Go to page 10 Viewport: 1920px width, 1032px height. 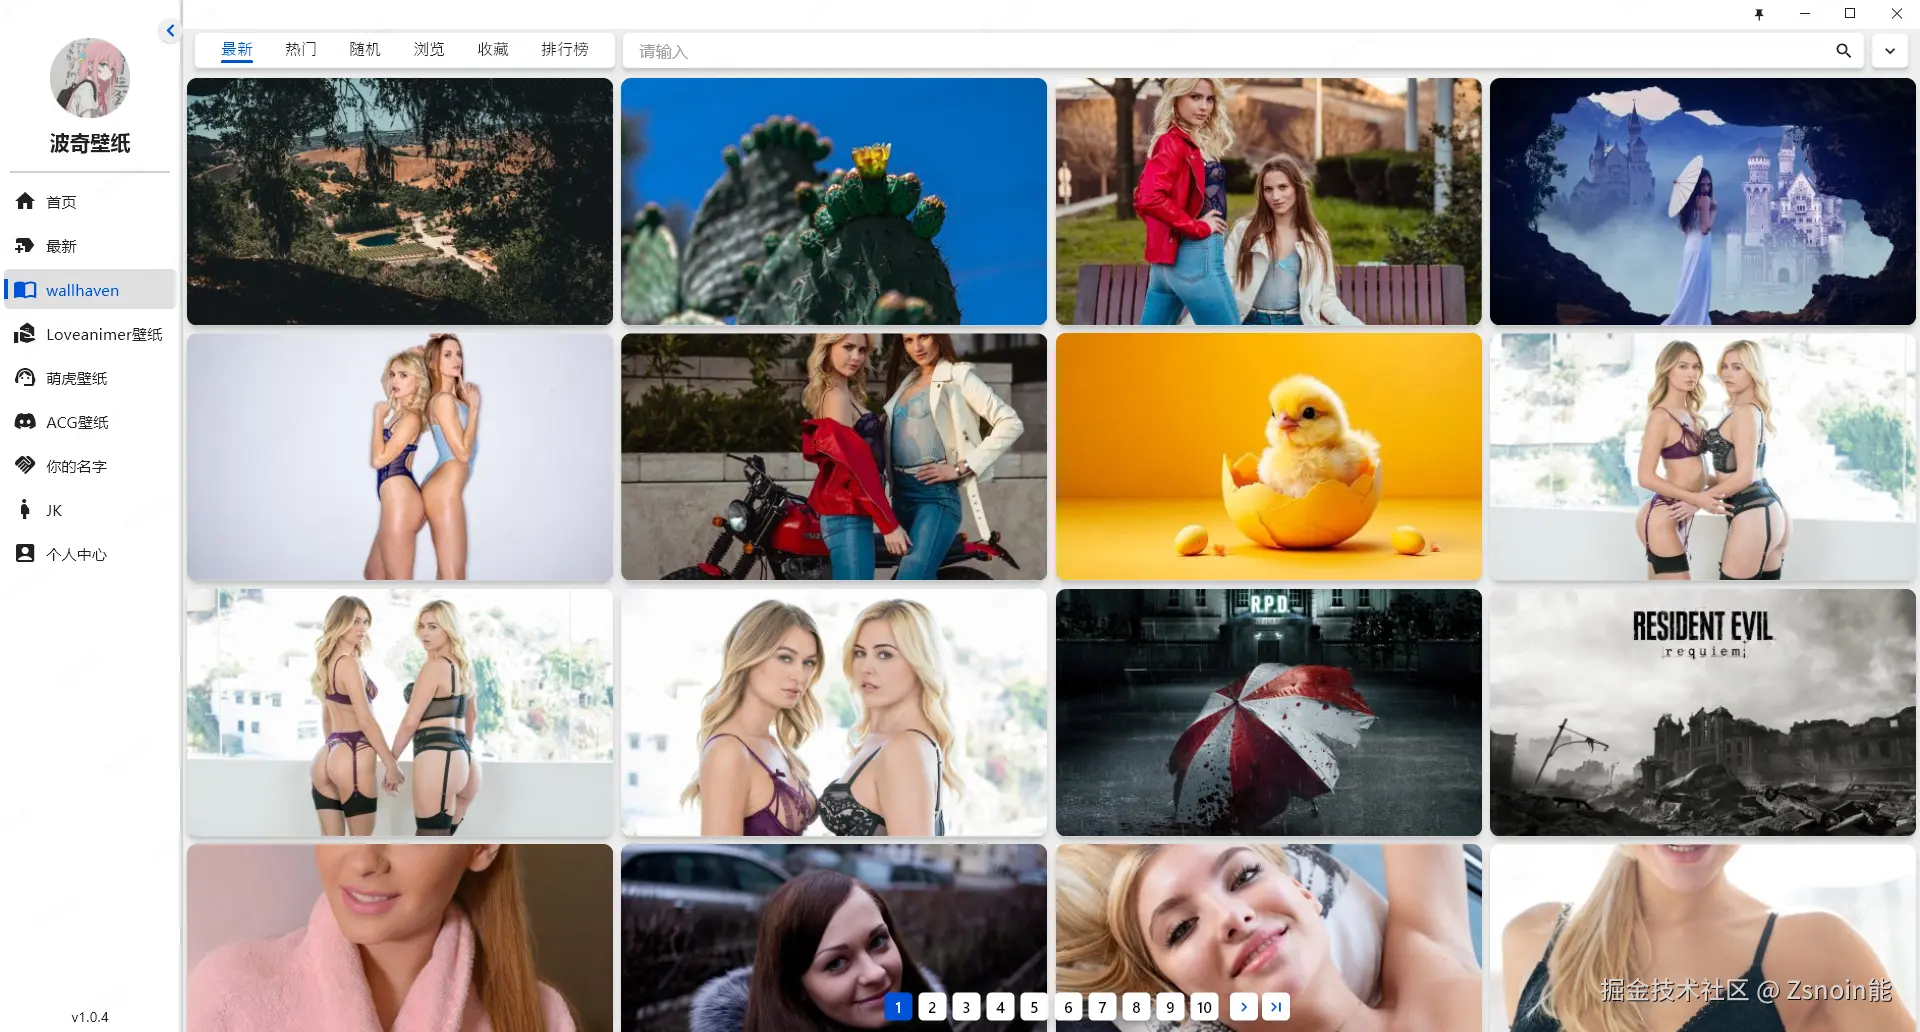coord(1204,1007)
